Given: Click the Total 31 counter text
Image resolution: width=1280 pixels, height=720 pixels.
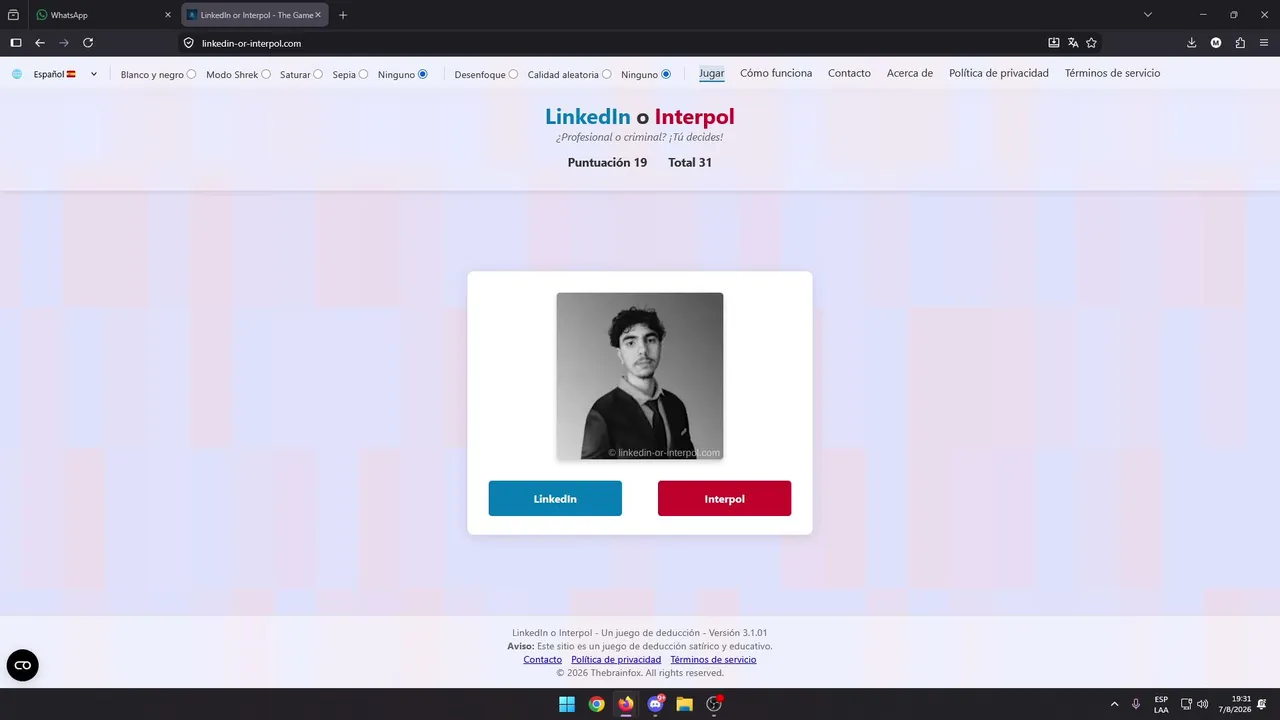Looking at the screenshot, I should coord(690,163).
